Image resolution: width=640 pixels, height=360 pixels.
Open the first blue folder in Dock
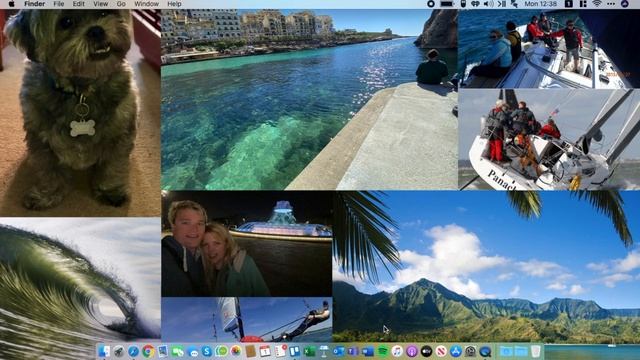point(506,351)
